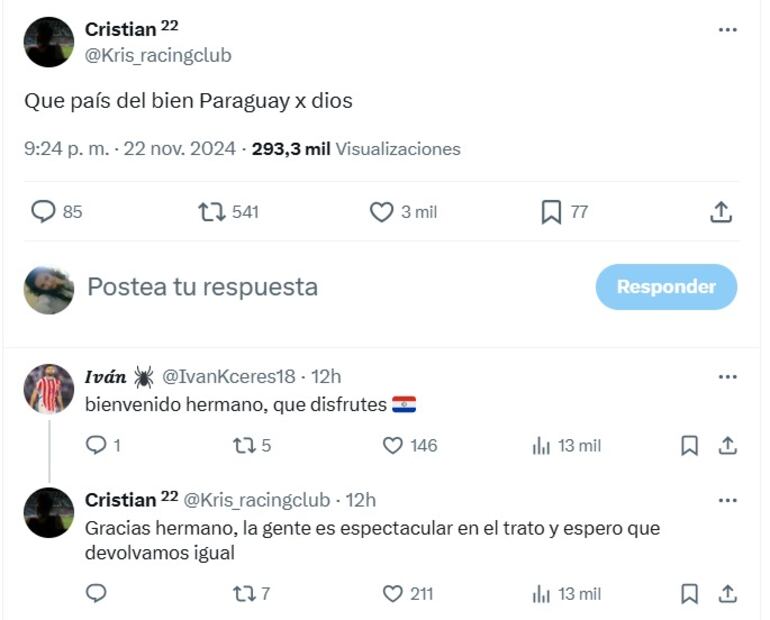Bookmark Iván's welcome reply
The width and height of the screenshot is (770, 620).
click(689, 445)
